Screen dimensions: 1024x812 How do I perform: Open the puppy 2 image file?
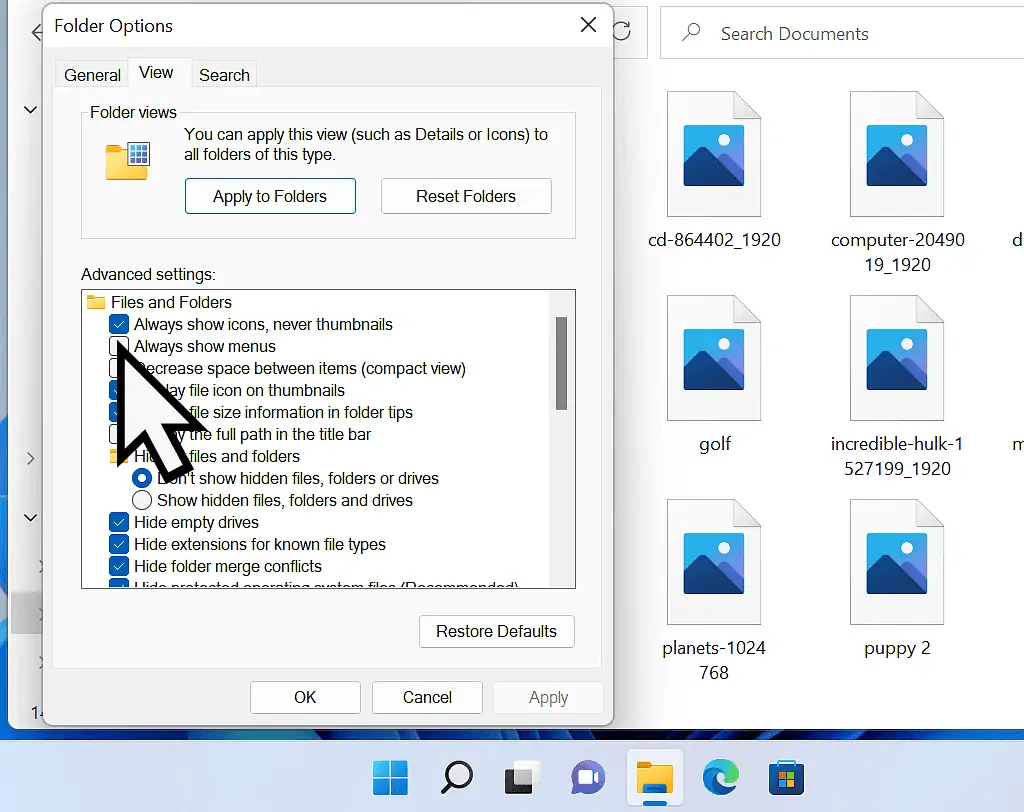897,560
